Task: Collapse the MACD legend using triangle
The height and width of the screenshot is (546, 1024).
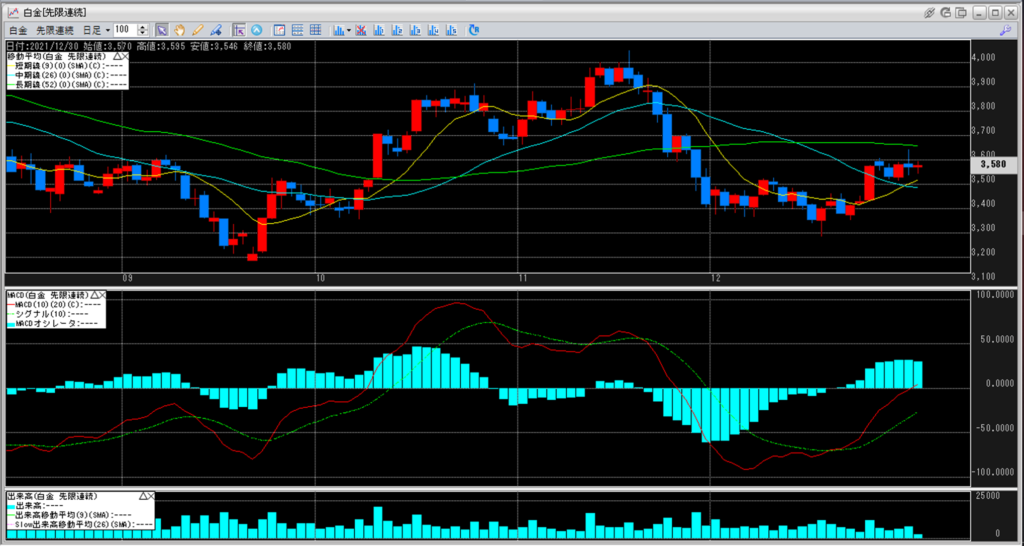Action: [95, 295]
